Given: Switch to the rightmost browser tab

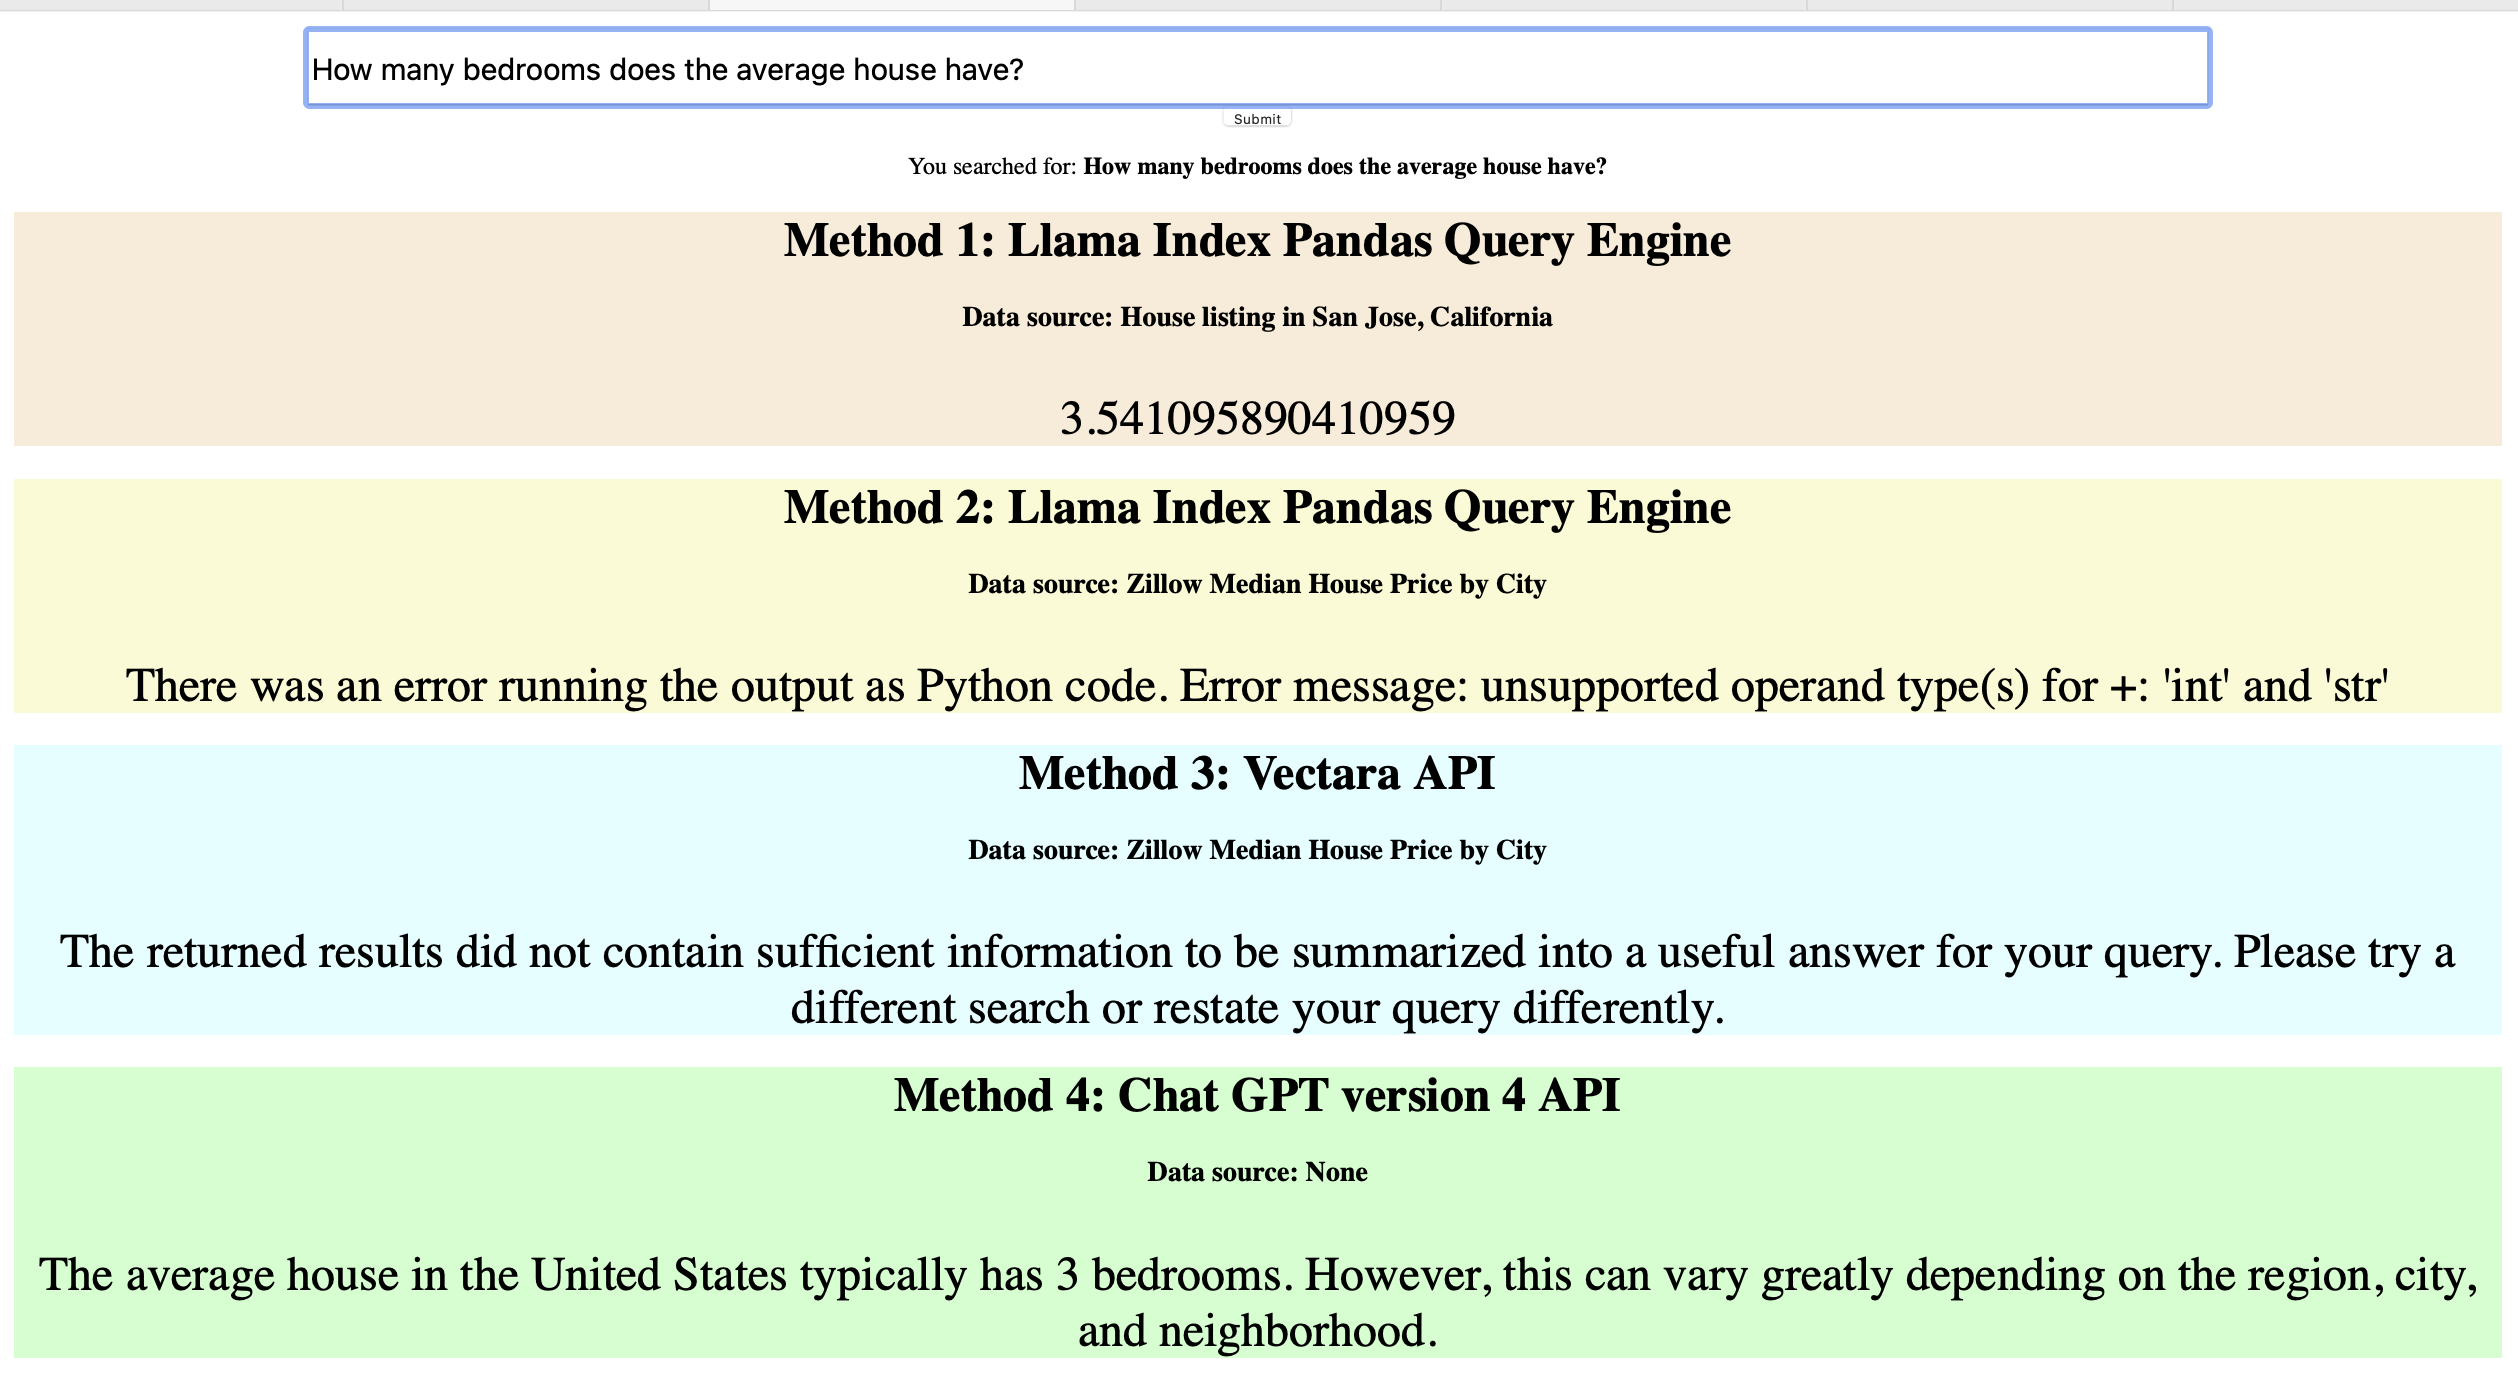Looking at the screenshot, I should (x=2345, y=5).
